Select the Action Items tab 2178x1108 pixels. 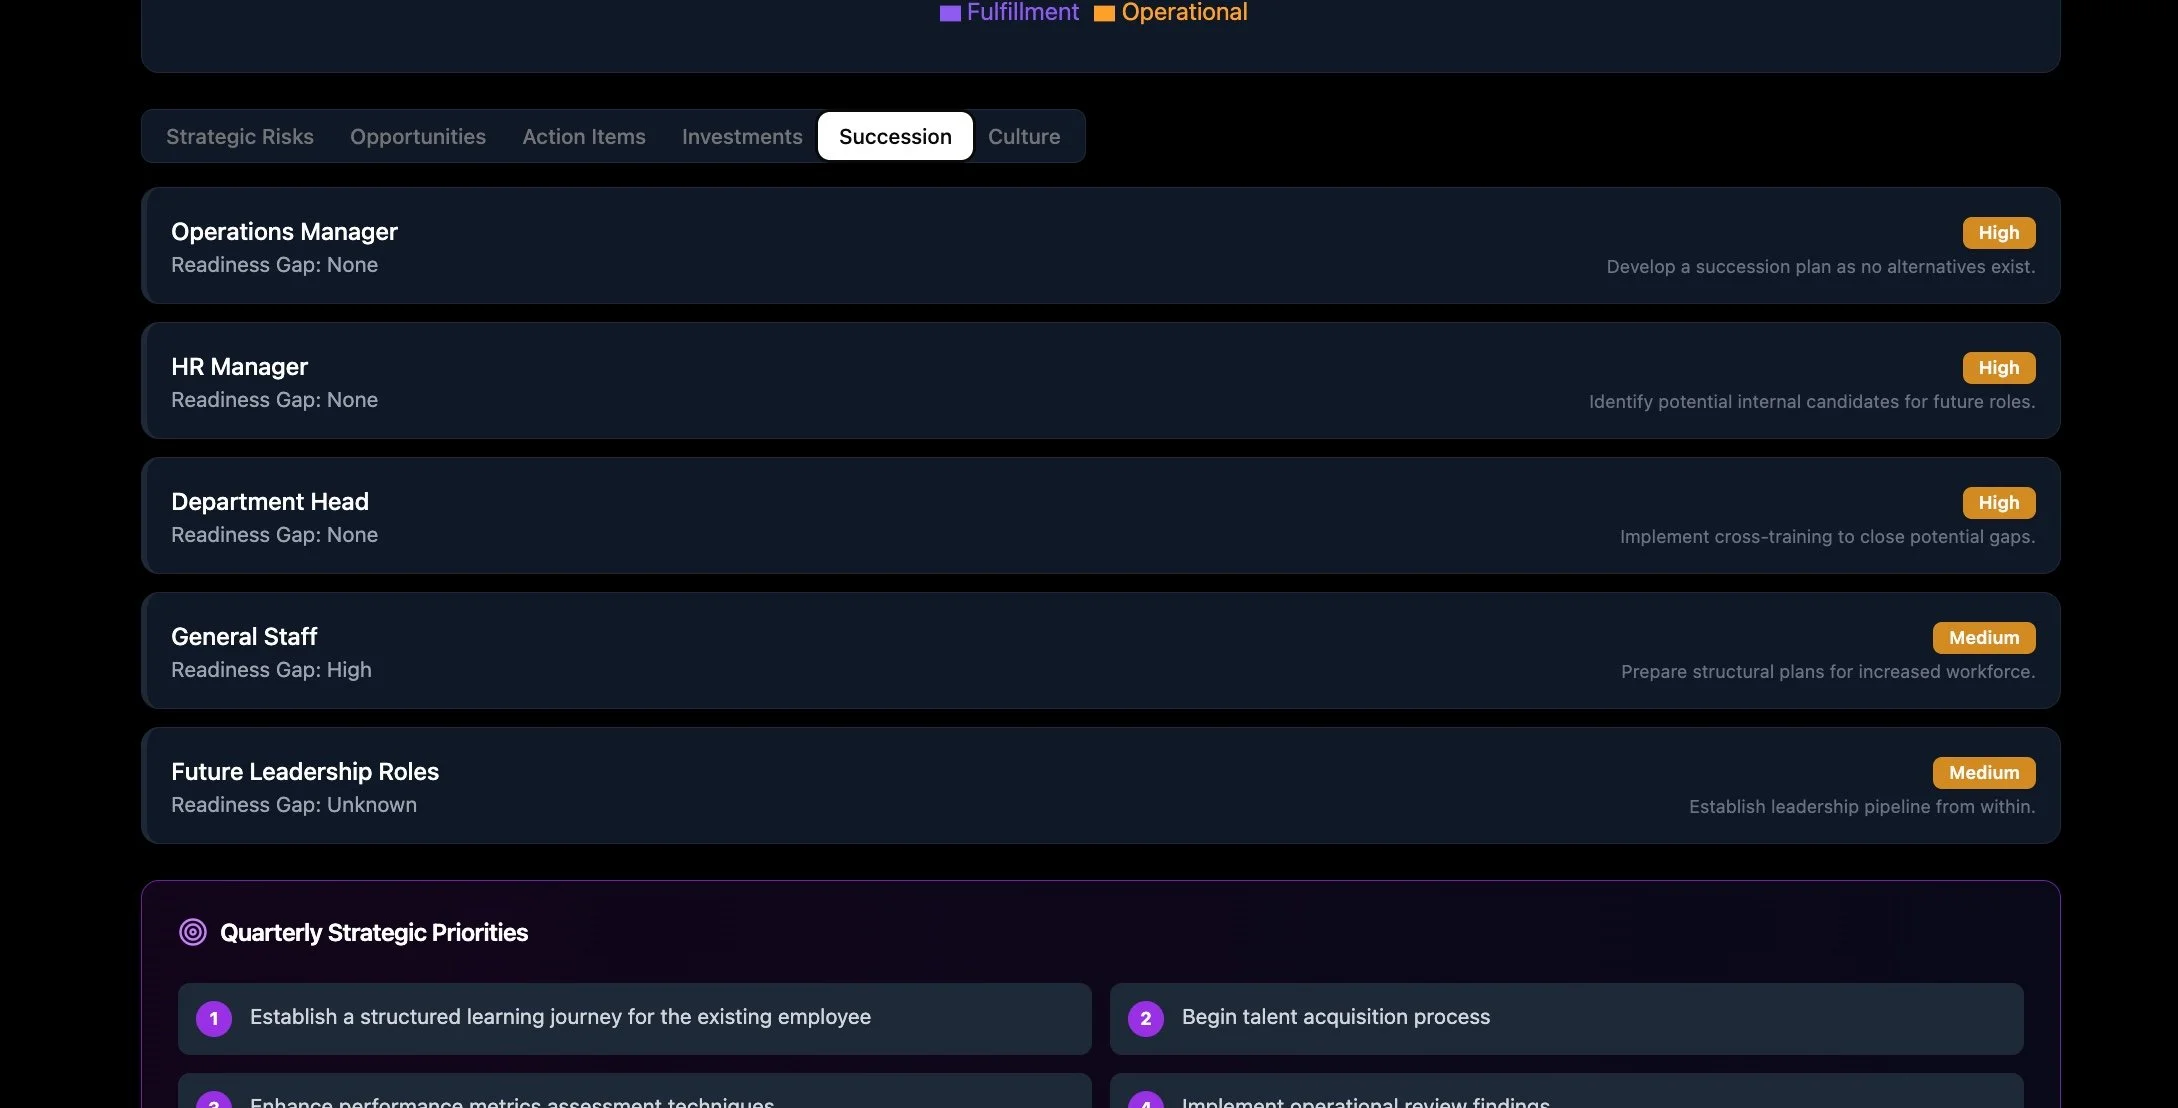pyautogui.click(x=584, y=136)
